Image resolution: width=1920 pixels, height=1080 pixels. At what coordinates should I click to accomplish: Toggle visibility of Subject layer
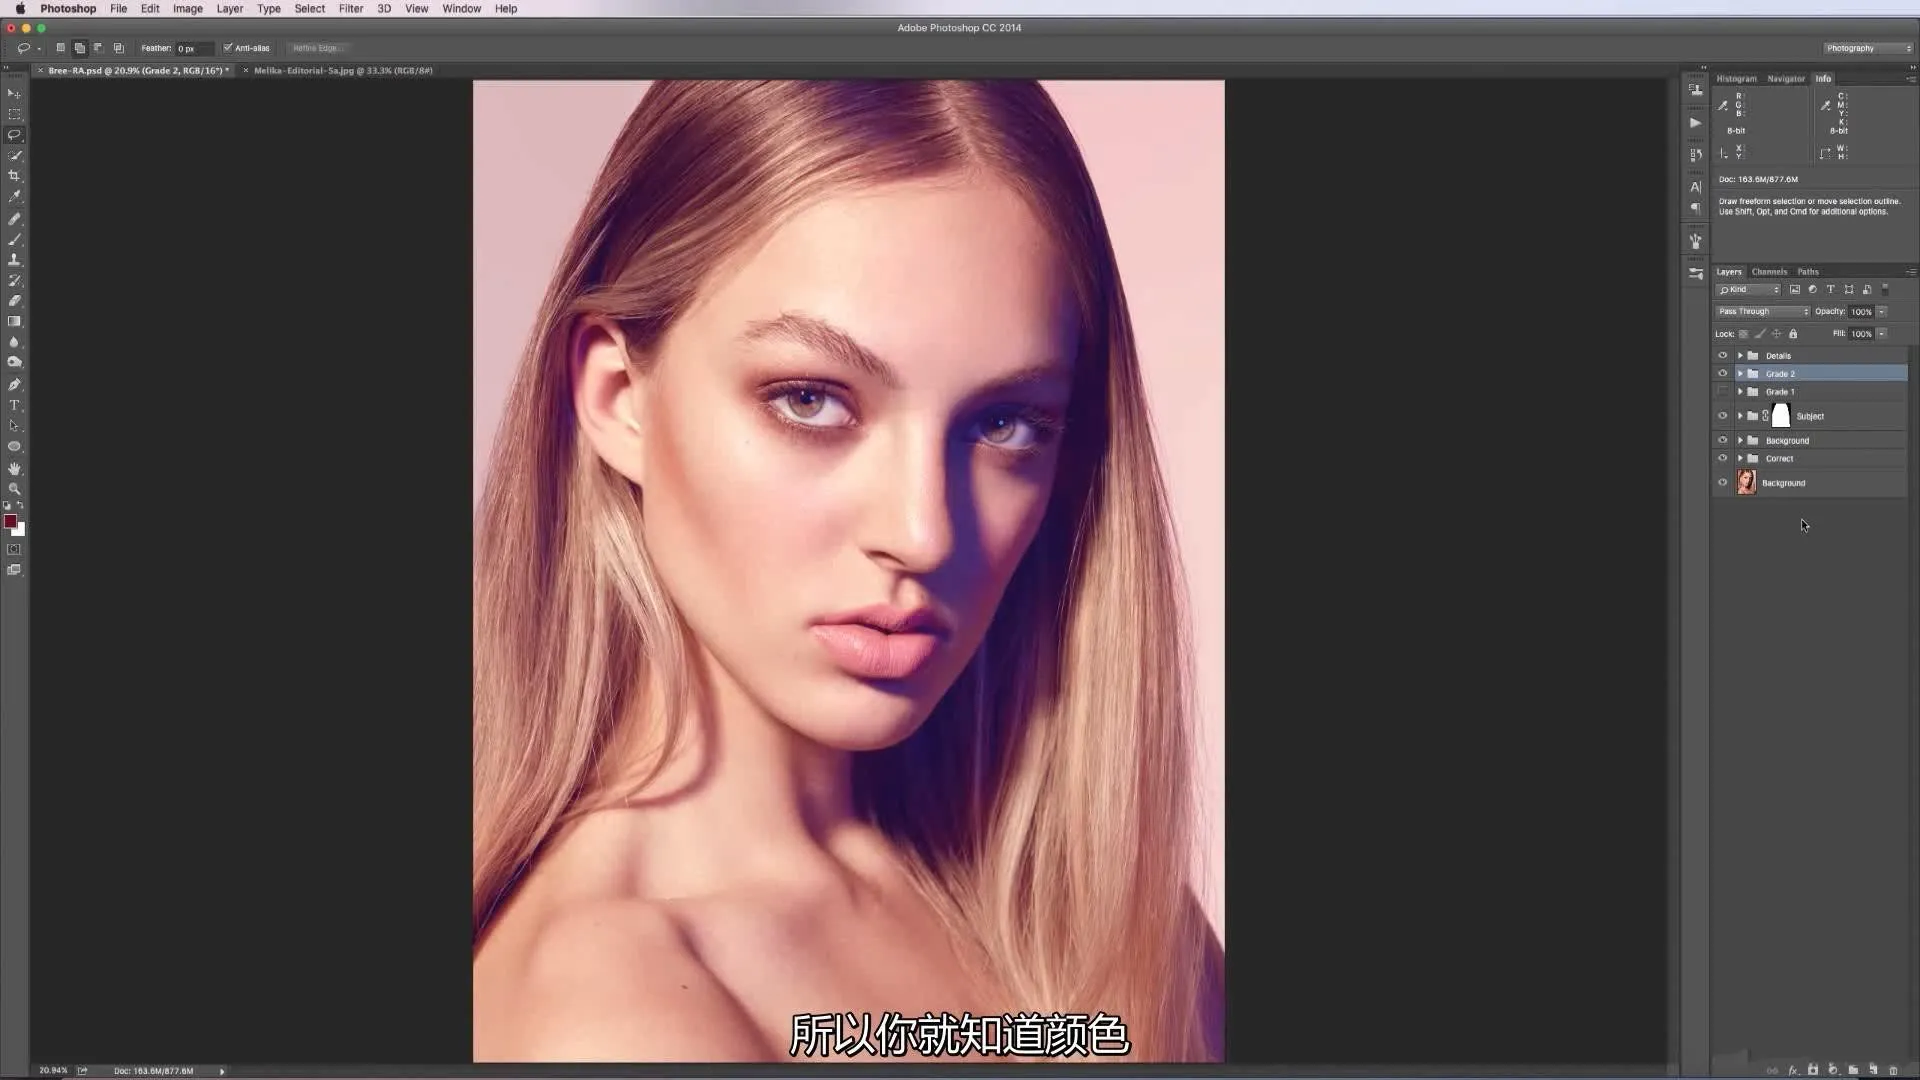[1722, 415]
